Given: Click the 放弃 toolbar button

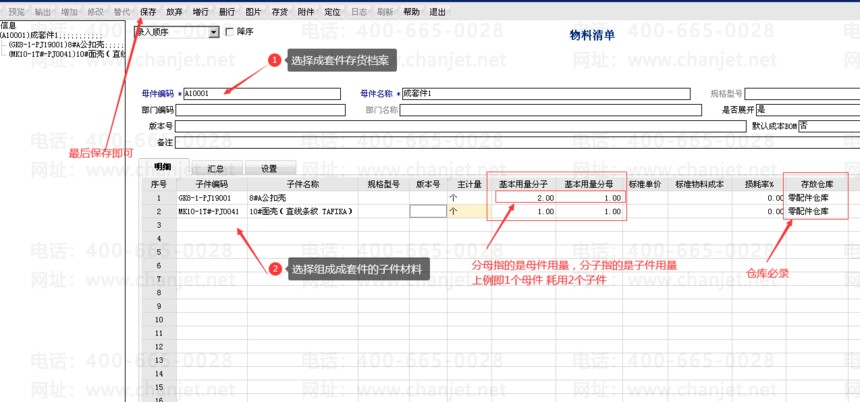Looking at the screenshot, I should point(174,12).
